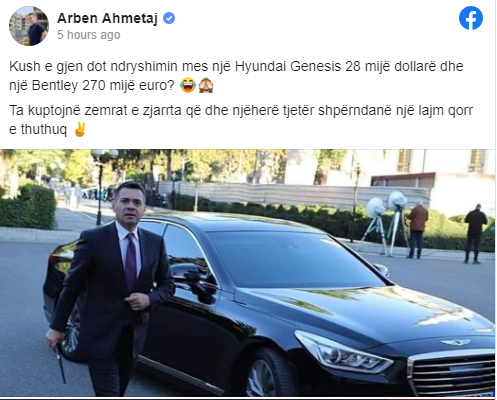Click the victory hand emoji

click(x=79, y=129)
